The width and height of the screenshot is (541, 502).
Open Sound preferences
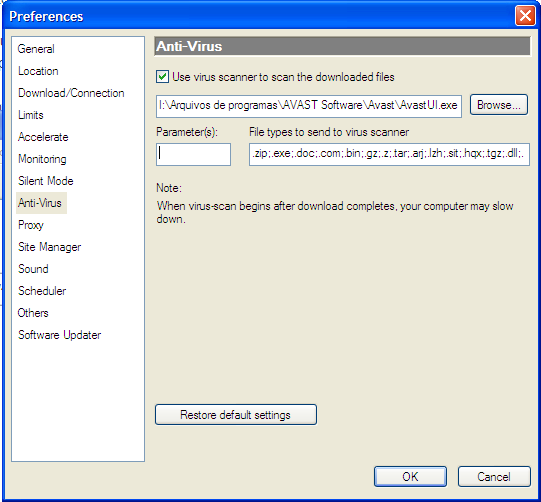pyautogui.click(x=33, y=269)
